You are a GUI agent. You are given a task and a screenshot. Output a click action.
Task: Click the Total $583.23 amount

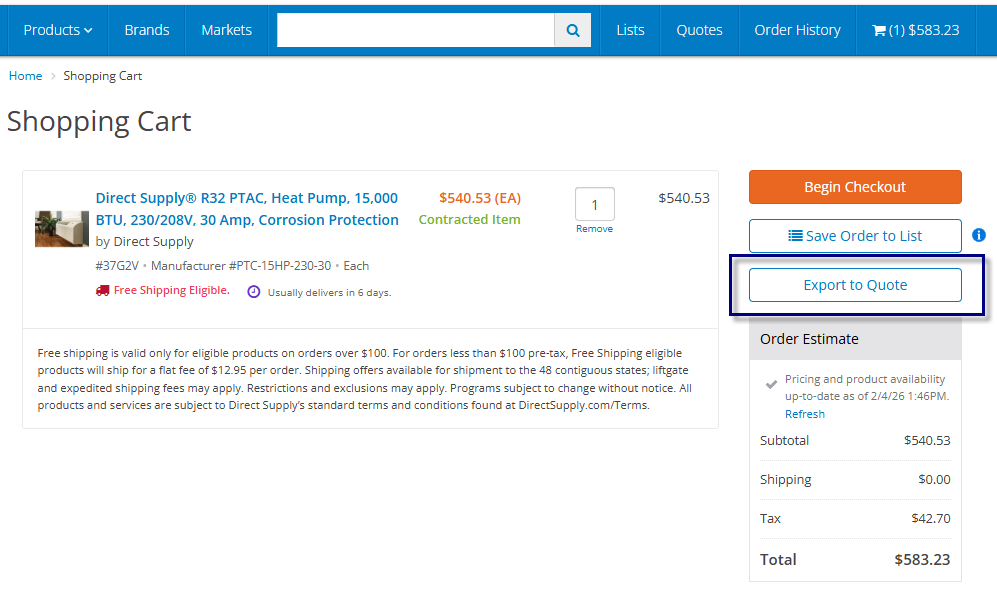(922, 560)
